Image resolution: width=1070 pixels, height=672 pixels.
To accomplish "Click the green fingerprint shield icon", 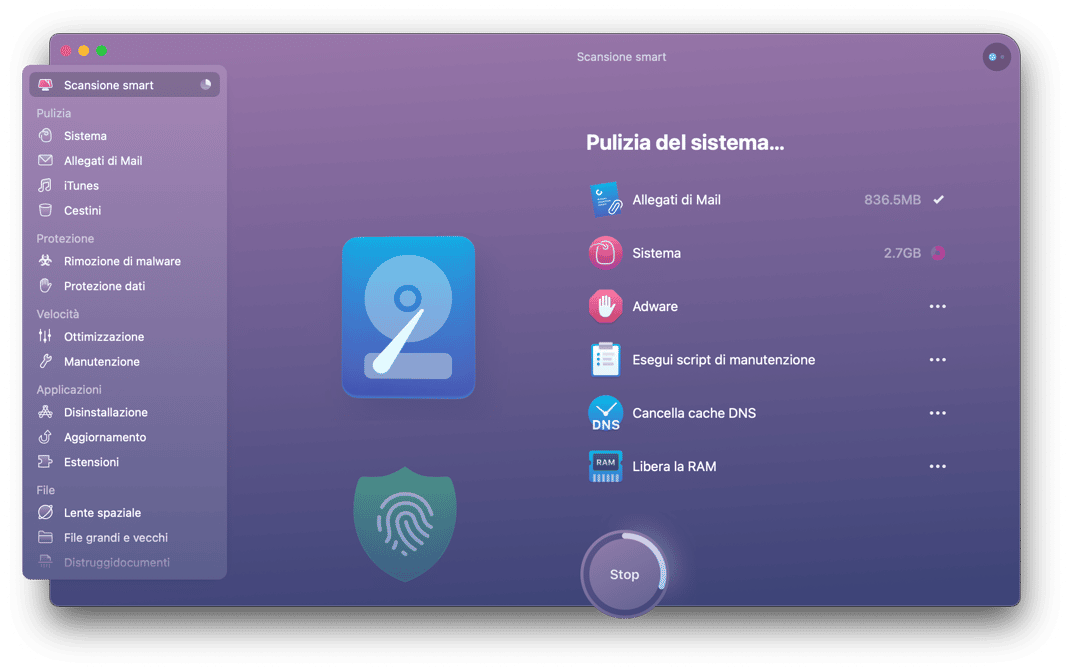I will tap(405, 524).
